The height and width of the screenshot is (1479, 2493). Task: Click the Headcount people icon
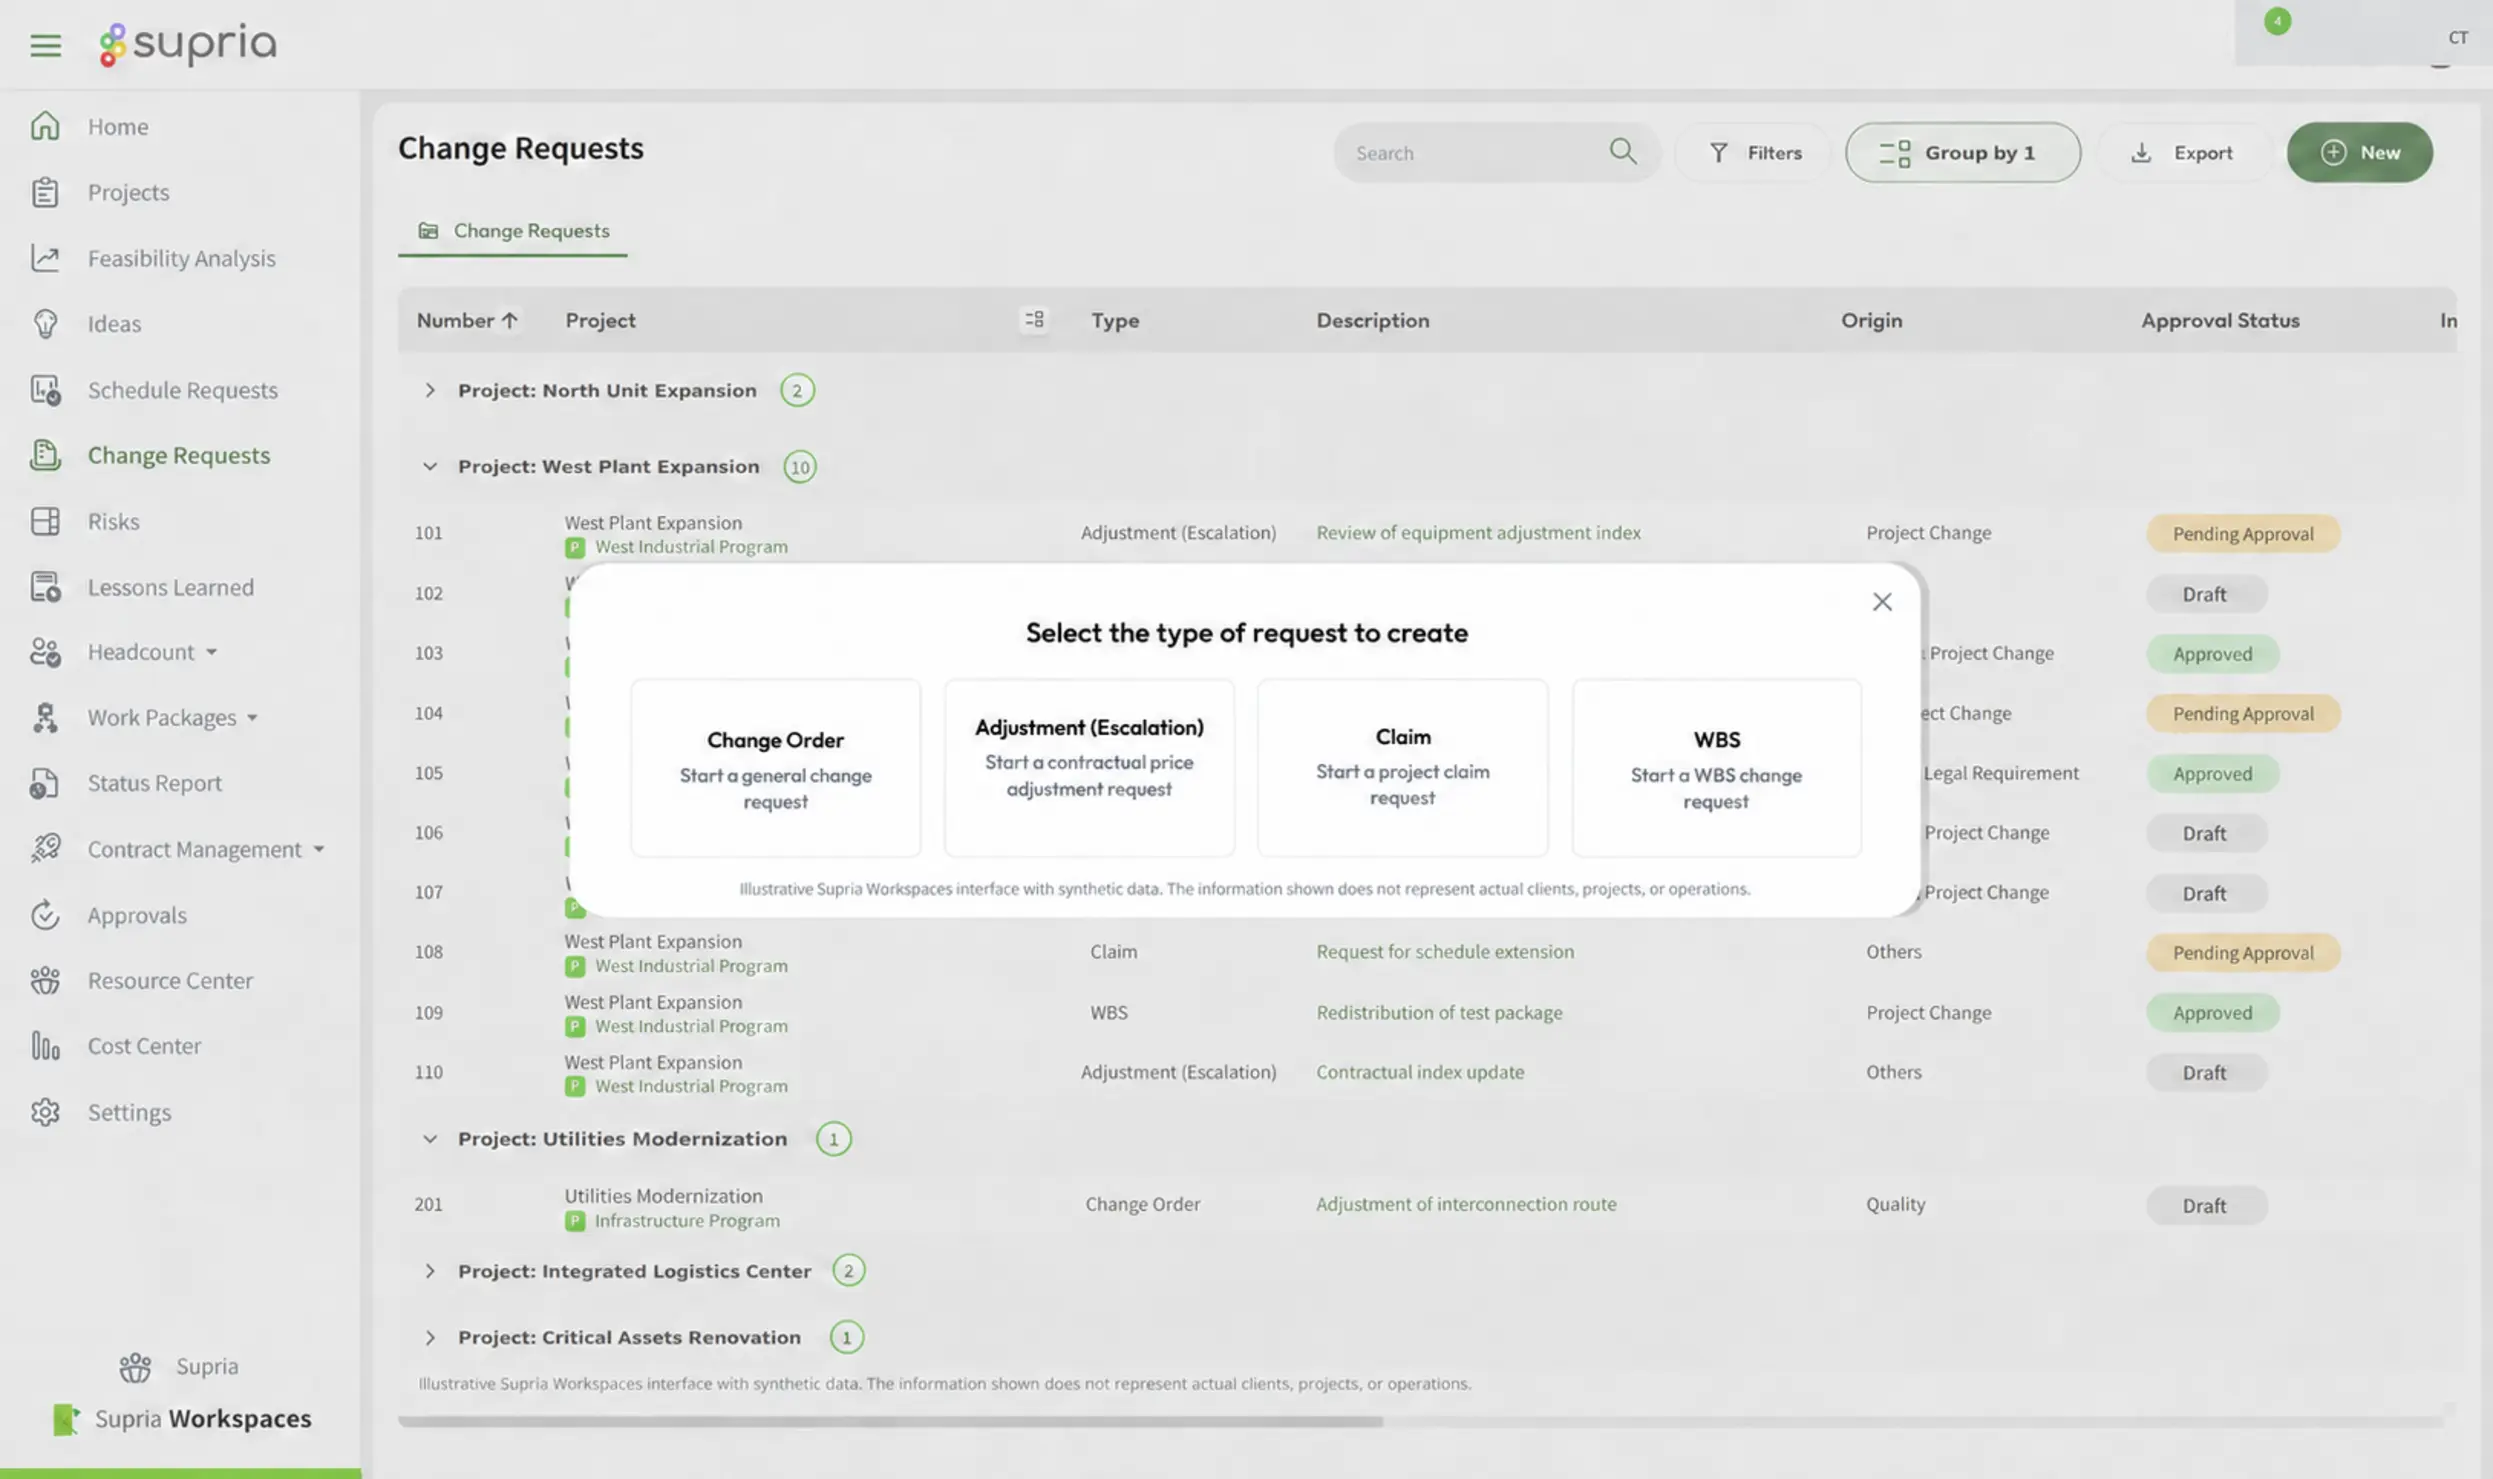pos(45,652)
